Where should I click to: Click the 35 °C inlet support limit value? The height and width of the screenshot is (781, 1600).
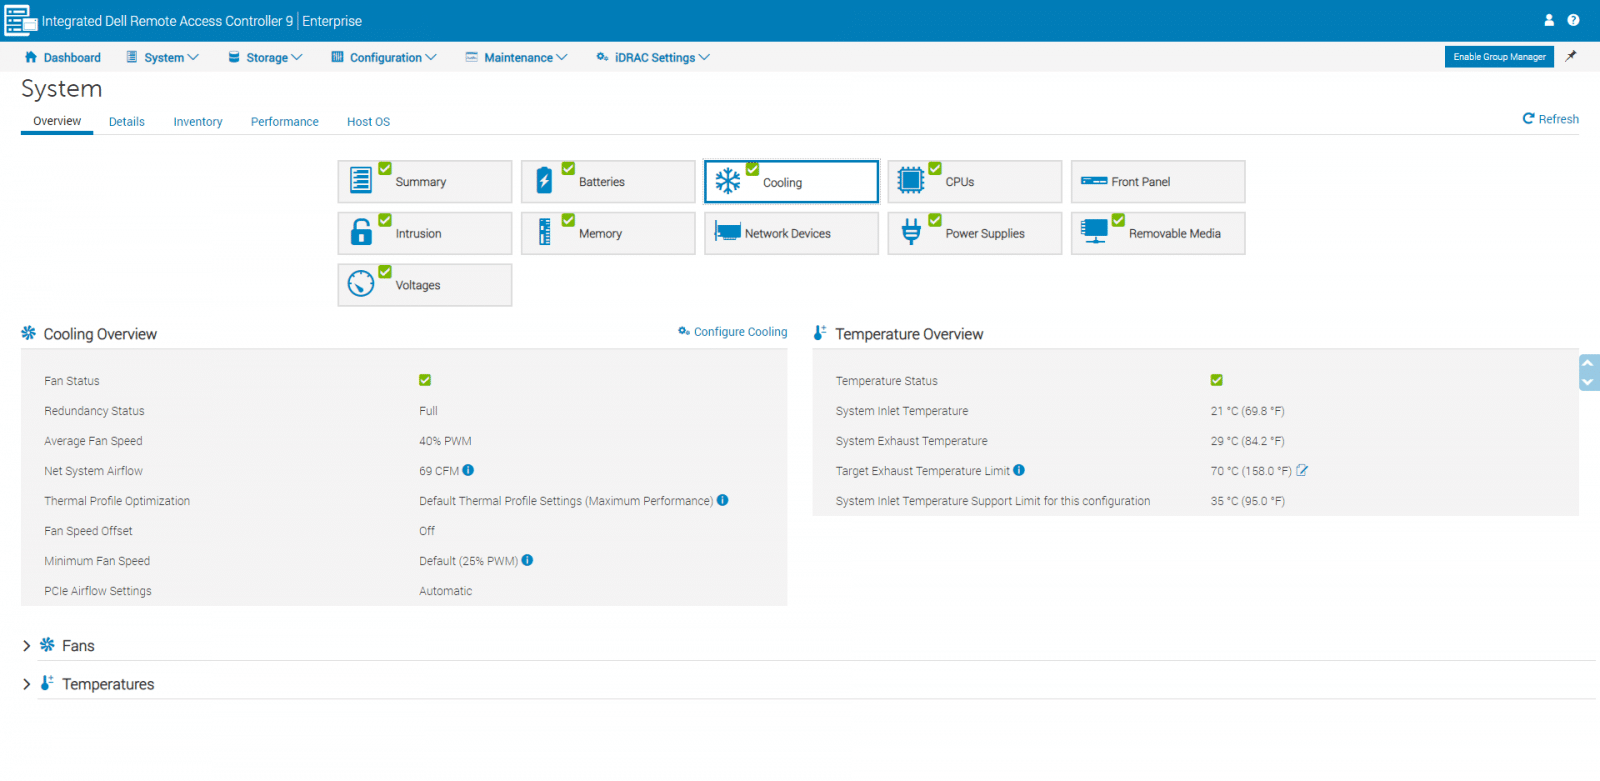1248,501
